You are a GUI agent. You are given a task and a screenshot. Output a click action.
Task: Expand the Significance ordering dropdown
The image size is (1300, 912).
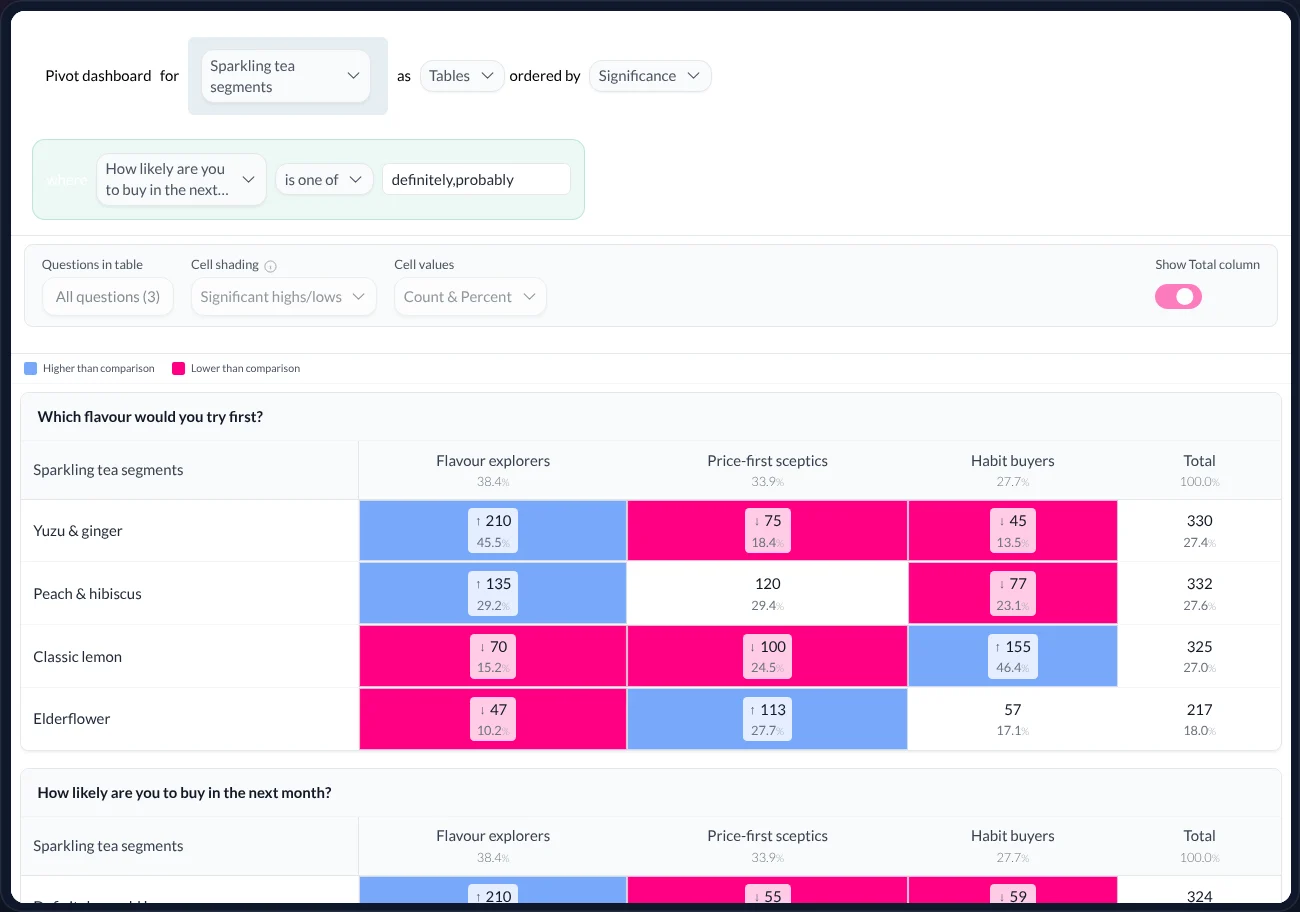click(x=650, y=76)
